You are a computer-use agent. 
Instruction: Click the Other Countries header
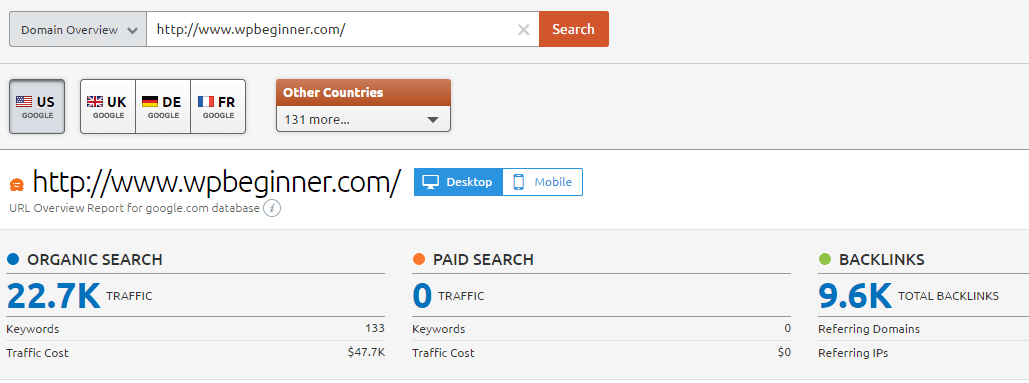coord(364,92)
